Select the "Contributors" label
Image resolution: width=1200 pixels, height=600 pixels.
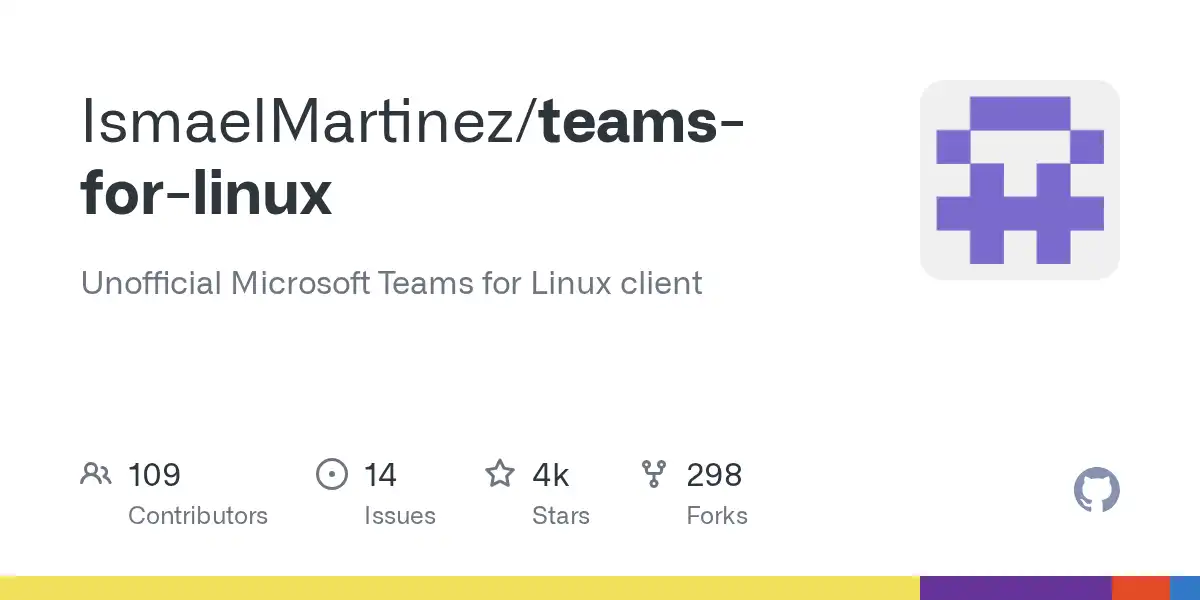[x=198, y=516]
